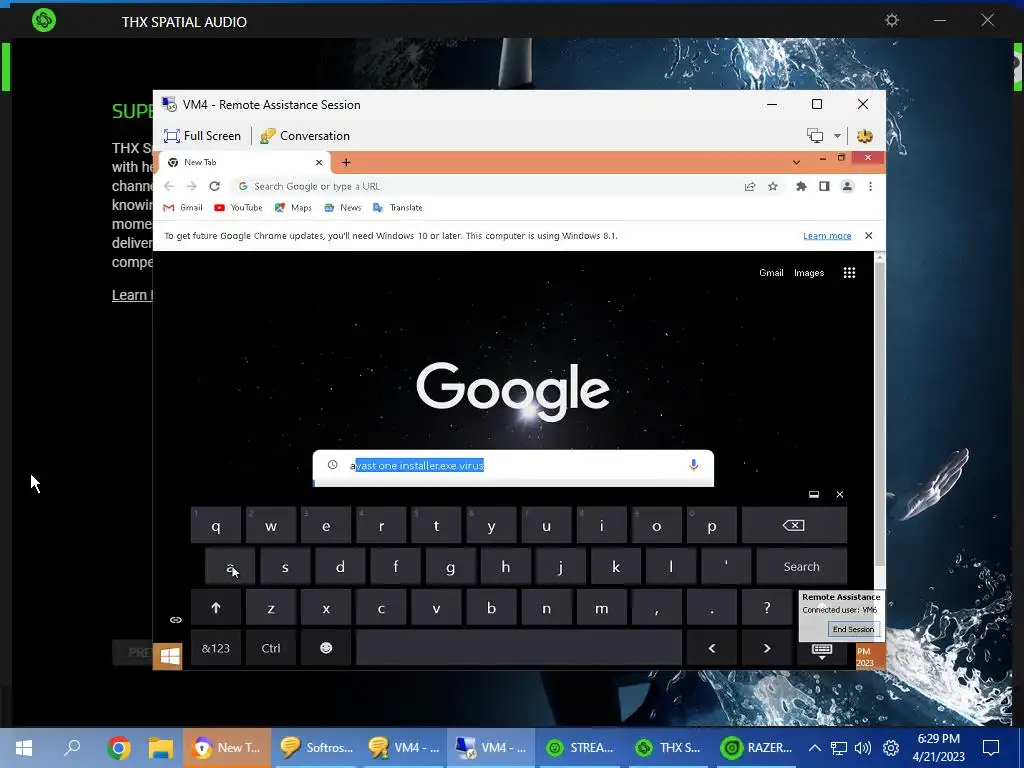Open News bookmark

[342, 208]
